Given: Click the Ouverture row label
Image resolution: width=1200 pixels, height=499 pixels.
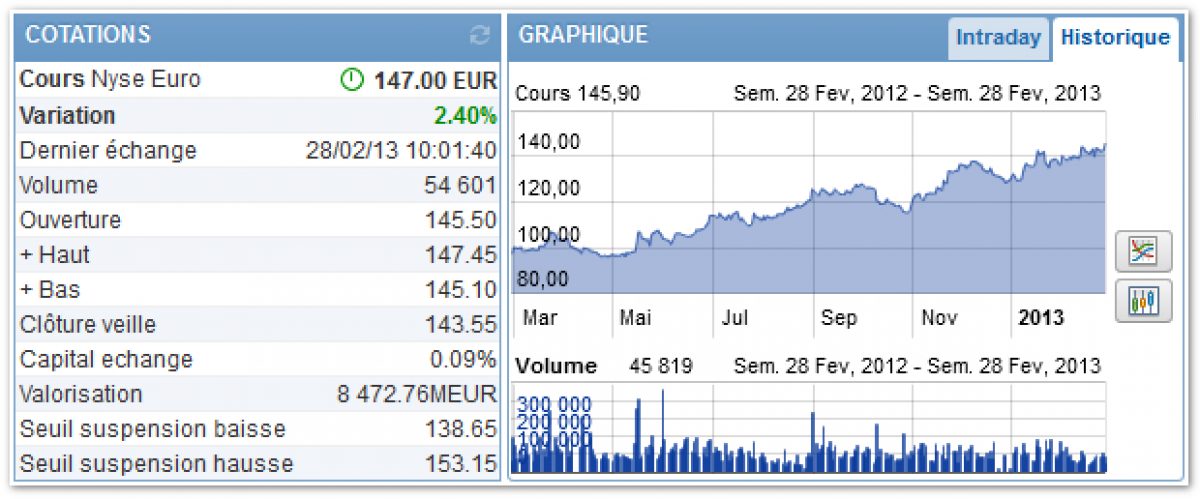Looking at the screenshot, I should pos(70,220).
